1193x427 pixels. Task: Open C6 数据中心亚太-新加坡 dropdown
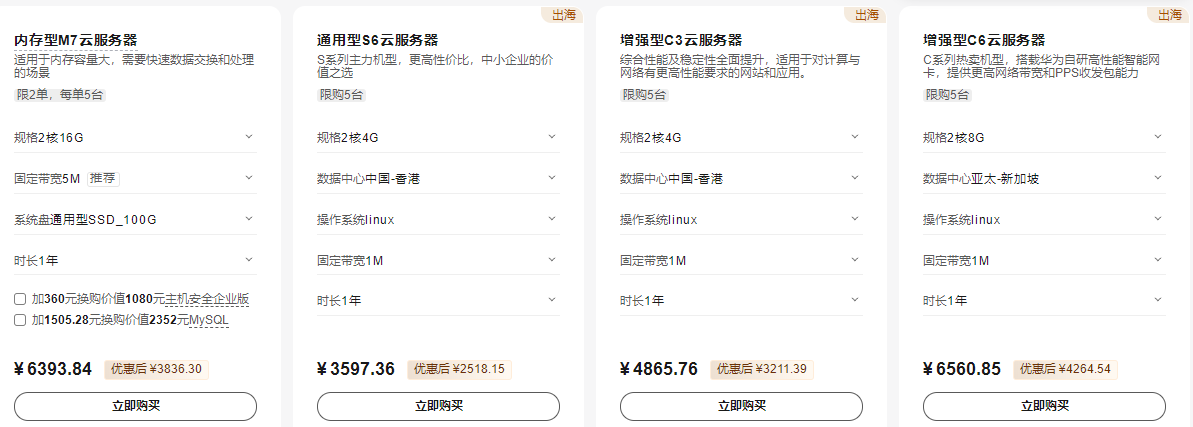tap(1158, 178)
